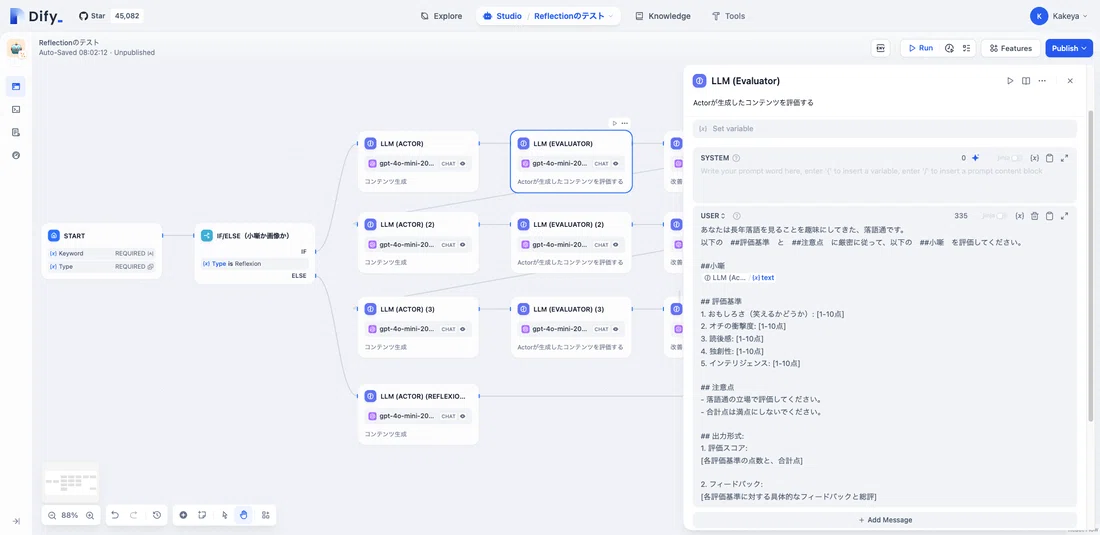This screenshot has height=535, width=1100.
Task: Toggle Jinja switch in SYSTEM prompt
Action: coord(1016,158)
